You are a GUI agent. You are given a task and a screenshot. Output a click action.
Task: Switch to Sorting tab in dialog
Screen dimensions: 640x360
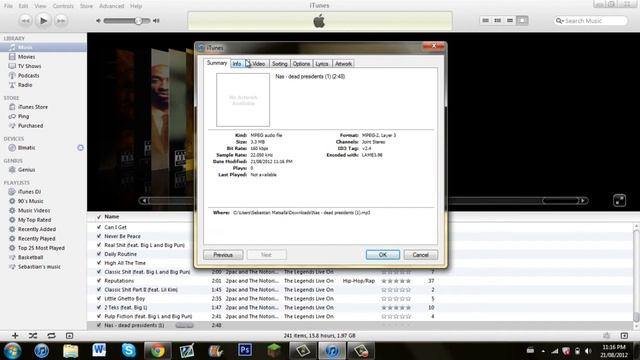click(x=280, y=64)
